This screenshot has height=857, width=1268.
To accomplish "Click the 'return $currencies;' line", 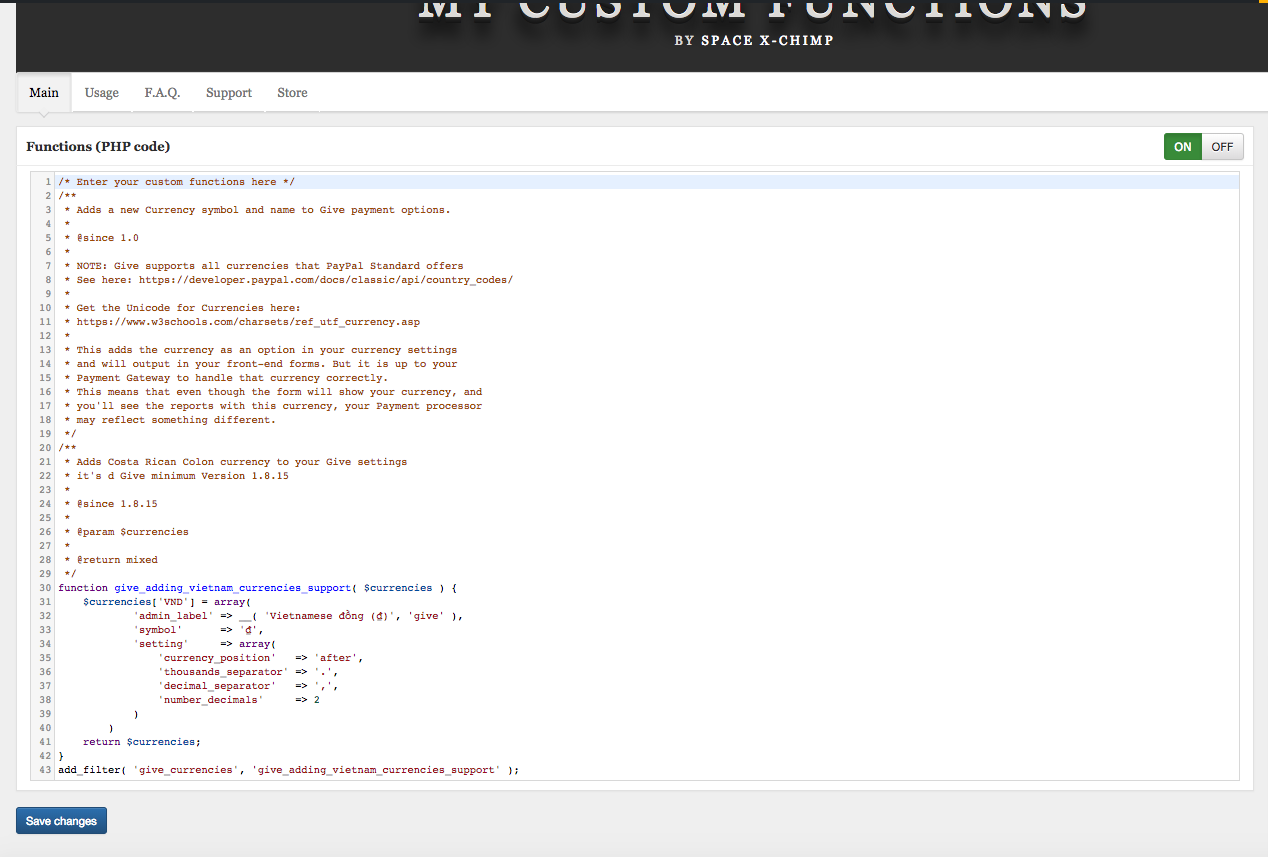I will [x=142, y=742].
